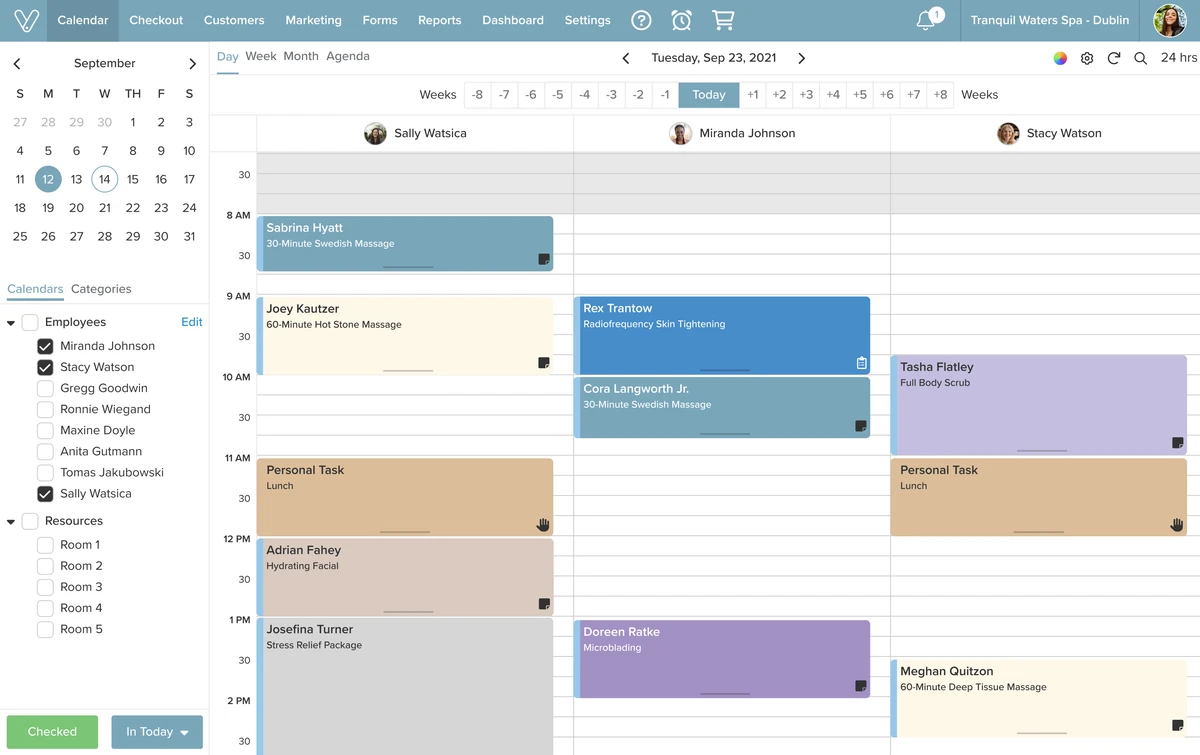Click note icon on Doreen Ratke appointment
This screenshot has height=755, width=1200.
[861, 686]
